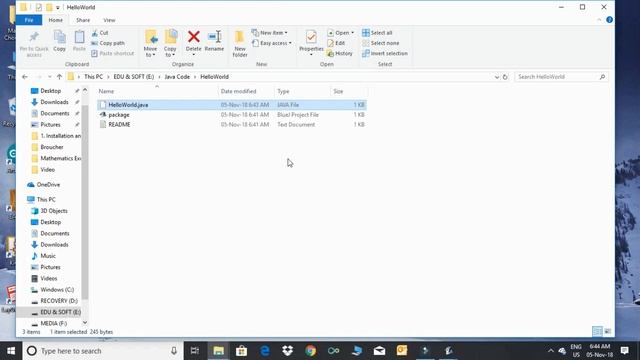640x360 pixels.
Task: Open the File ribbon tab
Action: tap(29, 20)
